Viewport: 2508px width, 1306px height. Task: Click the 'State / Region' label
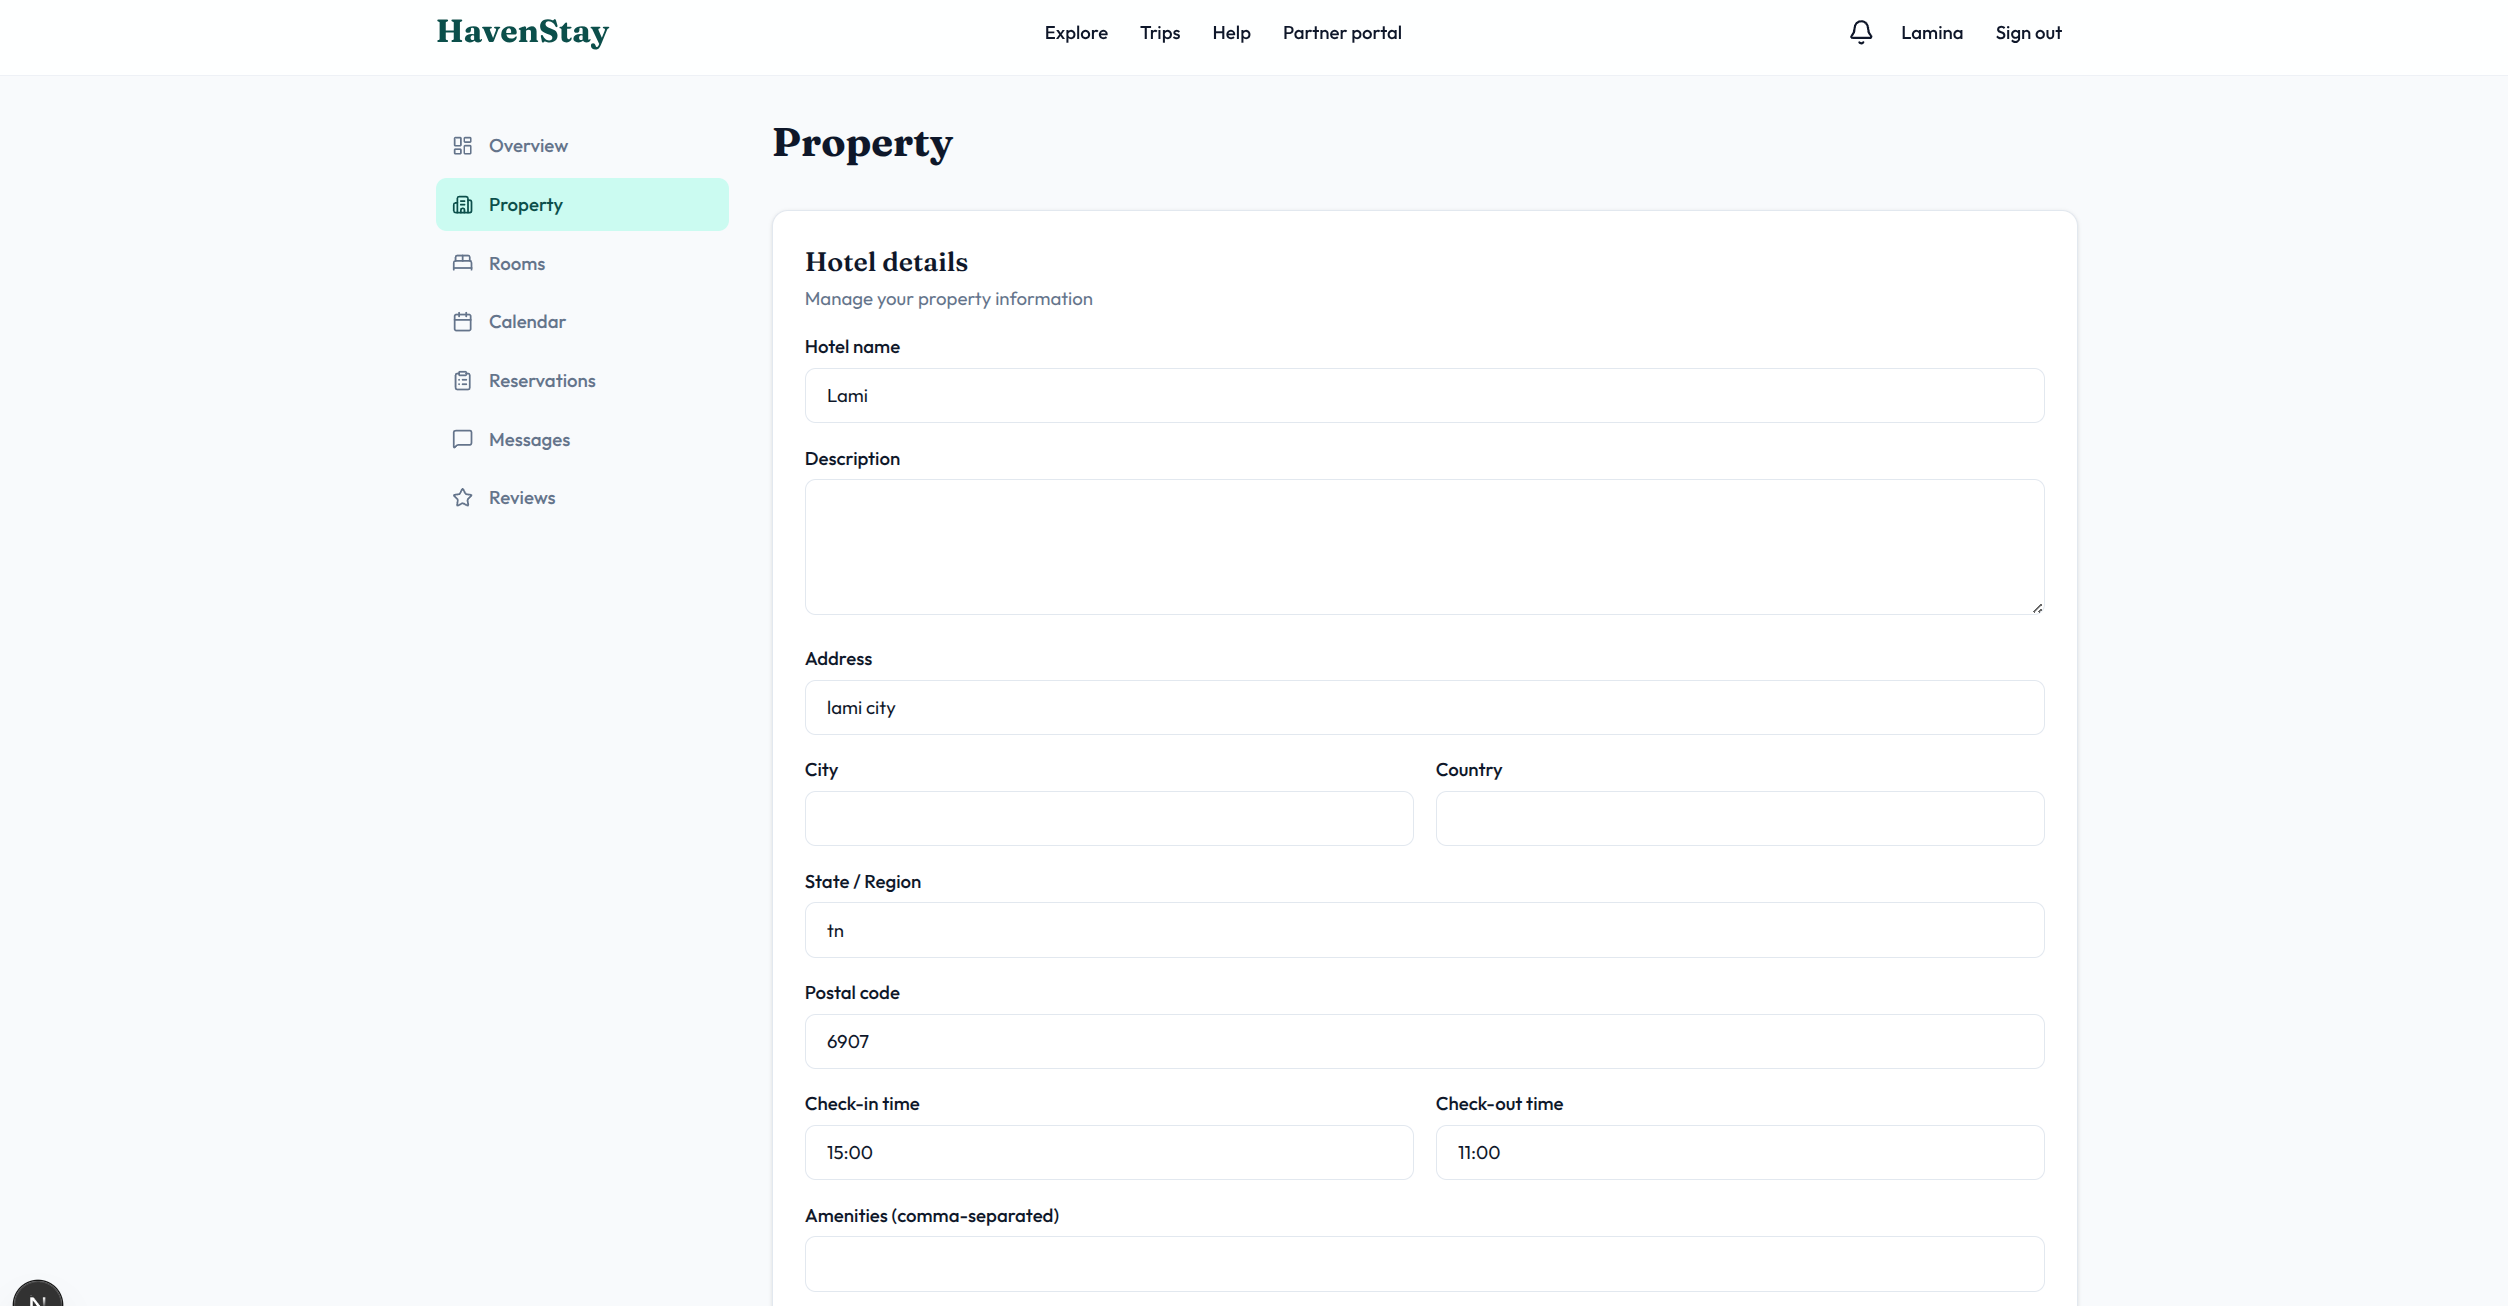pos(862,882)
